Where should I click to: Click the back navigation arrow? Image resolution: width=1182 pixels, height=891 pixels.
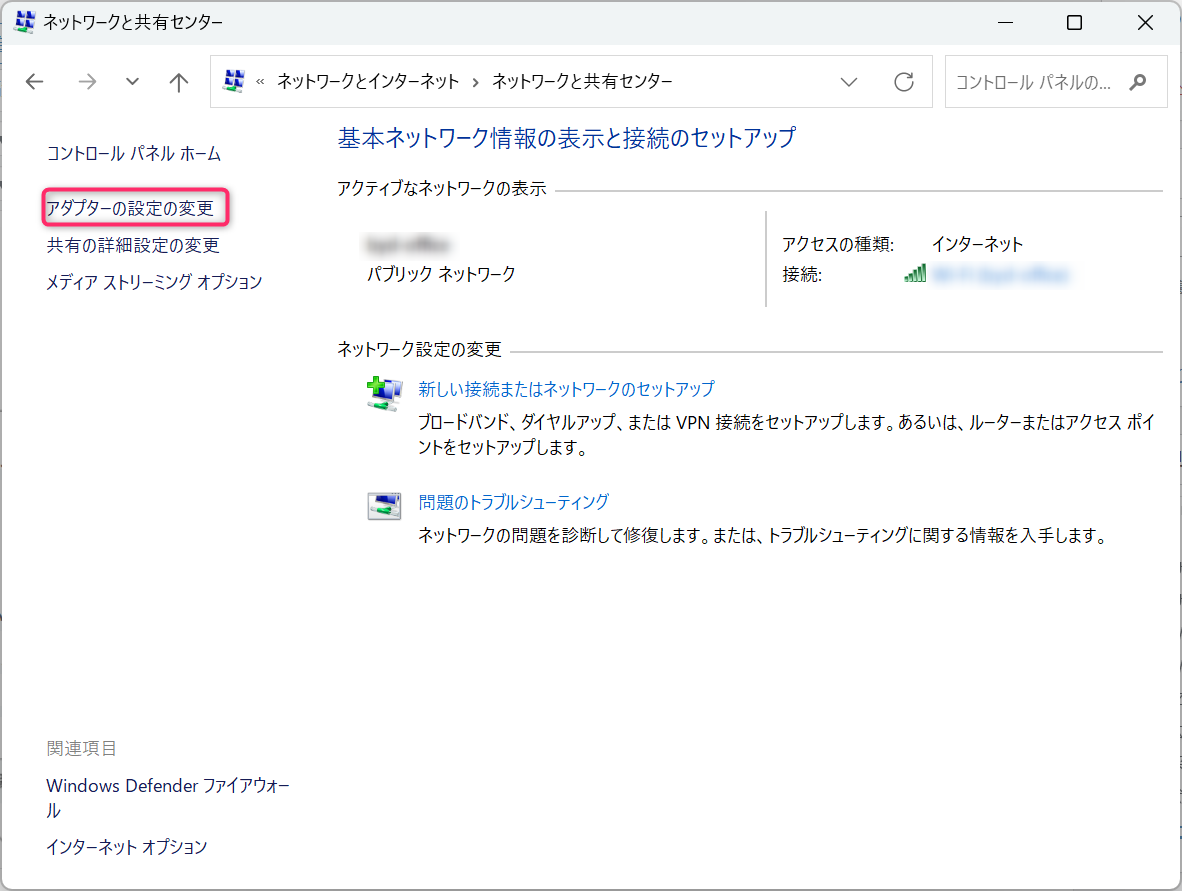[34, 81]
